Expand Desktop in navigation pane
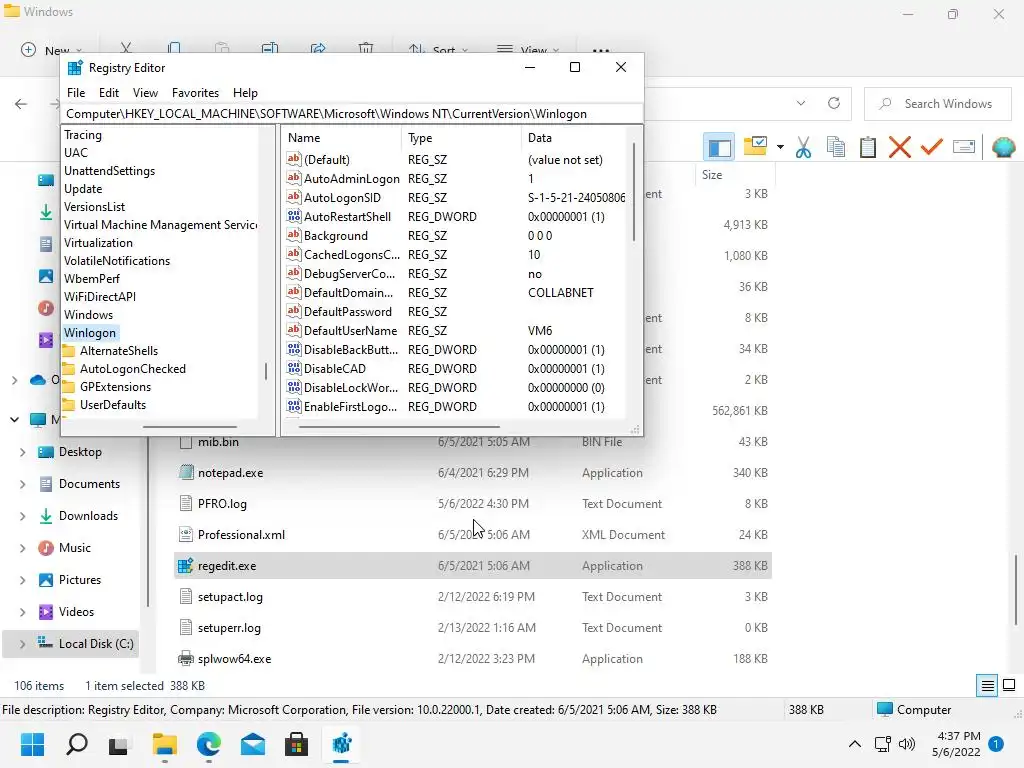The image size is (1024, 768). click(23, 452)
